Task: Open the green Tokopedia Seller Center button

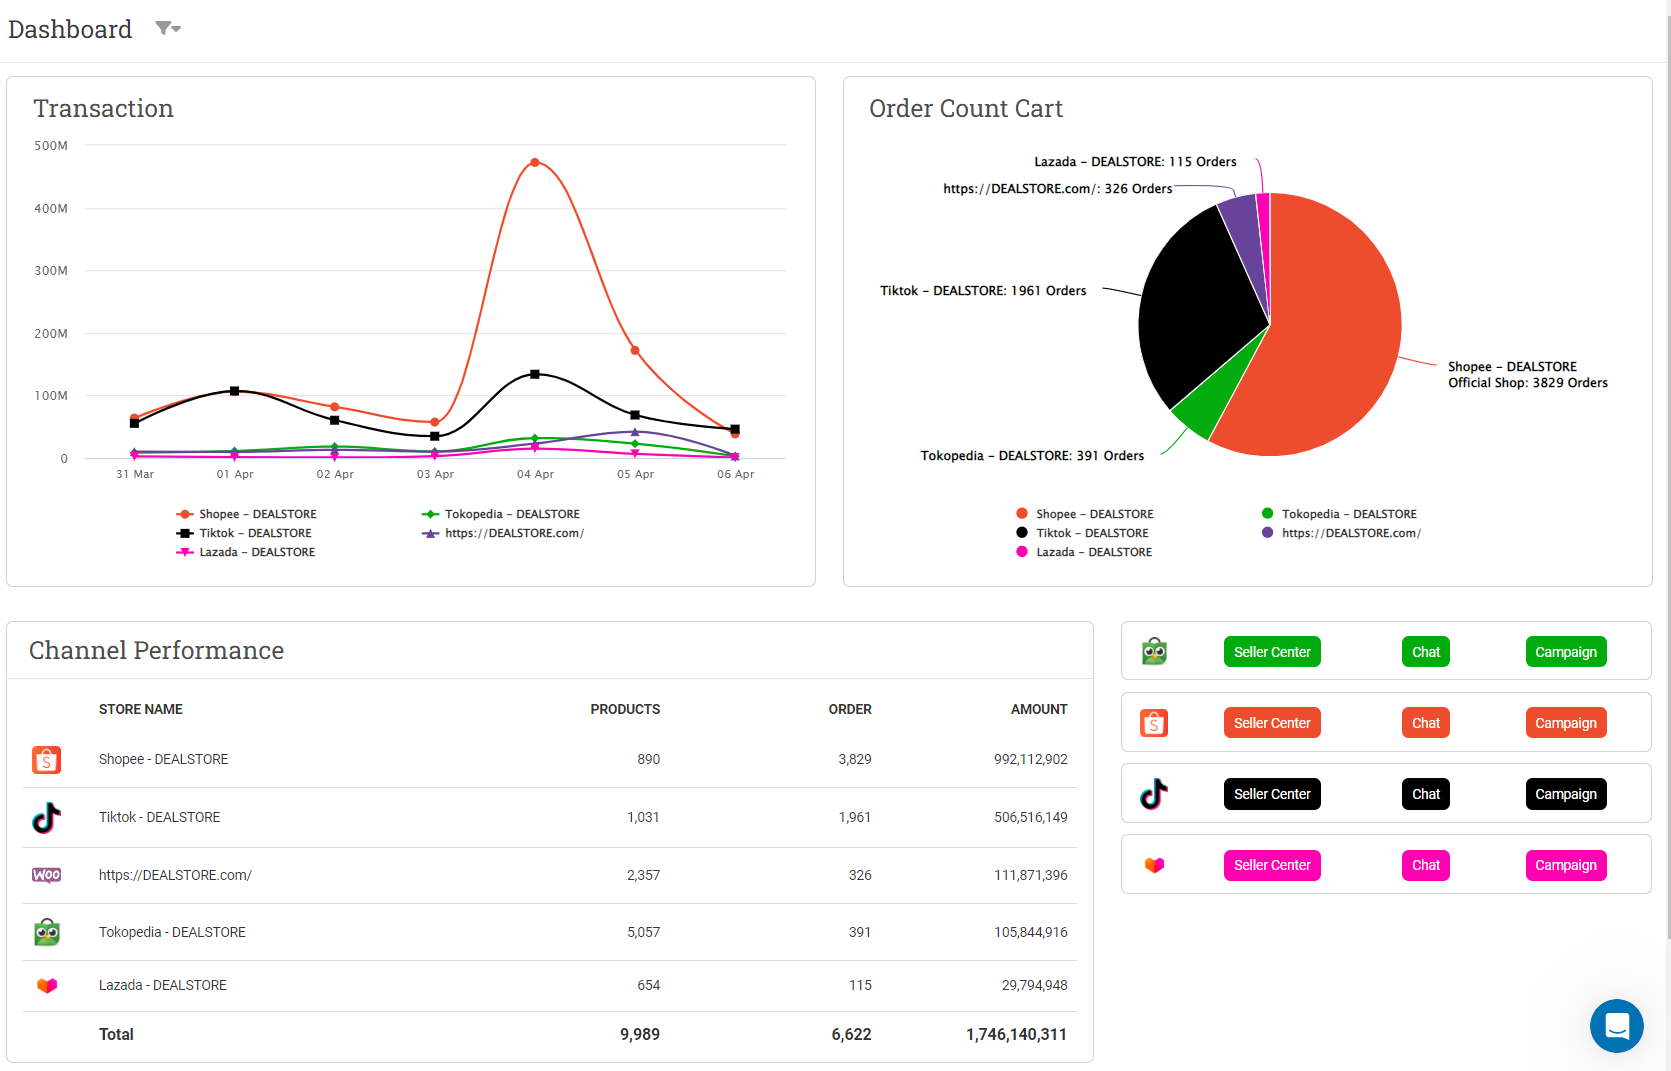Action: [x=1272, y=652]
